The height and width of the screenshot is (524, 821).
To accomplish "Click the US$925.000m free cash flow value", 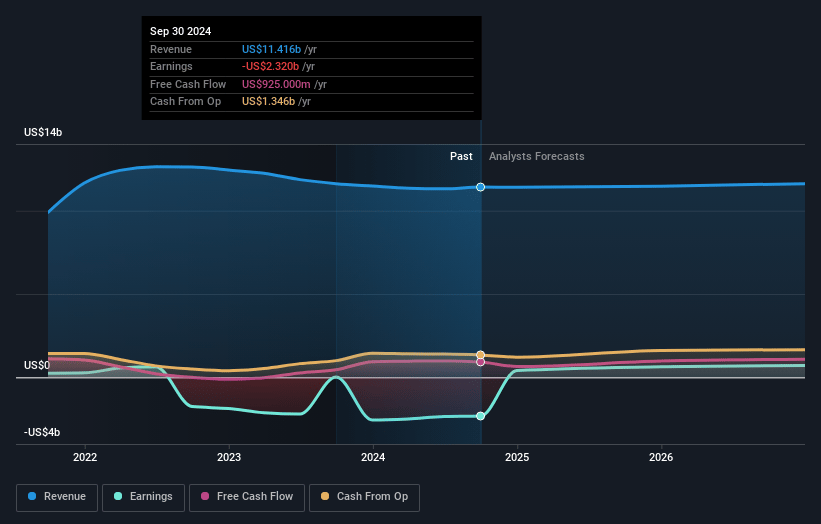I will pos(276,84).
